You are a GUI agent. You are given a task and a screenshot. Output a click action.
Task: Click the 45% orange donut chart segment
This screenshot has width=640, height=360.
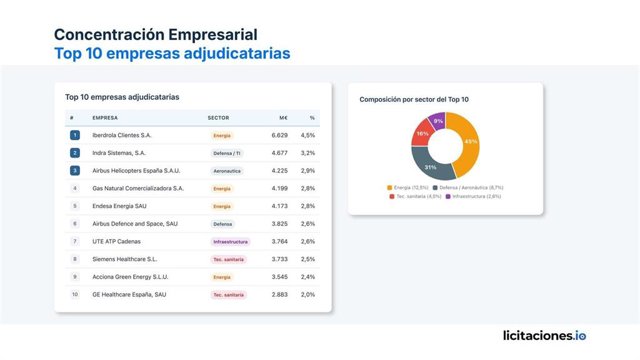(465, 143)
